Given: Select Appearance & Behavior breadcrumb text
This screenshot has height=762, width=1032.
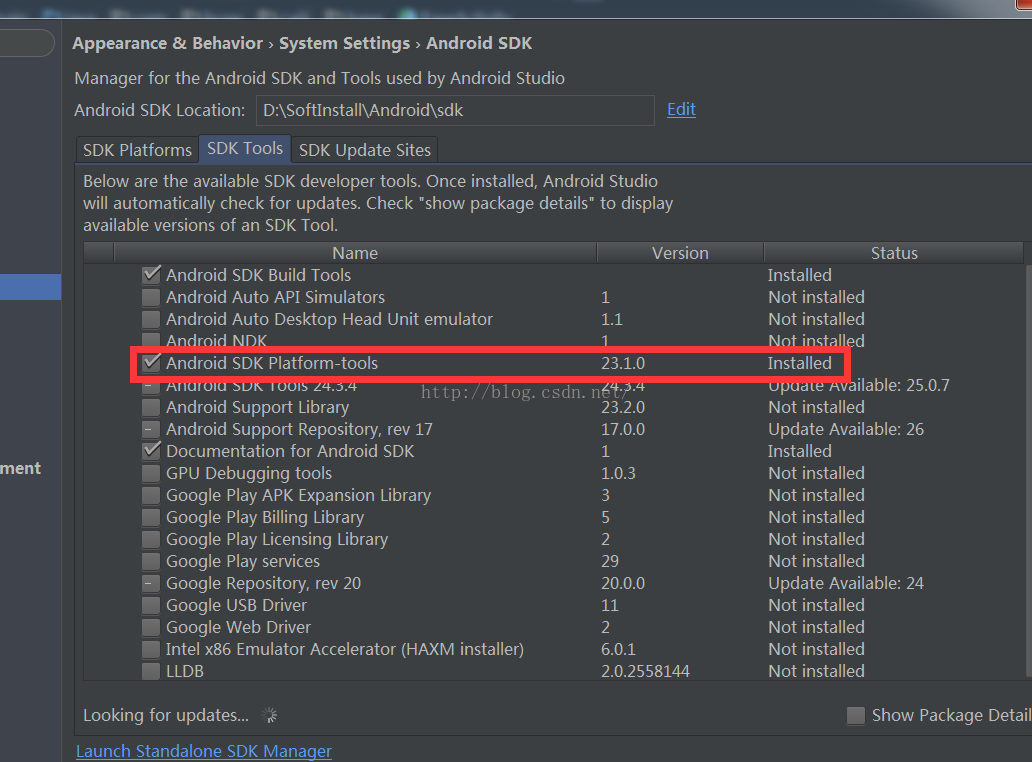Looking at the screenshot, I should pyautogui.click(x=168, y=43).
